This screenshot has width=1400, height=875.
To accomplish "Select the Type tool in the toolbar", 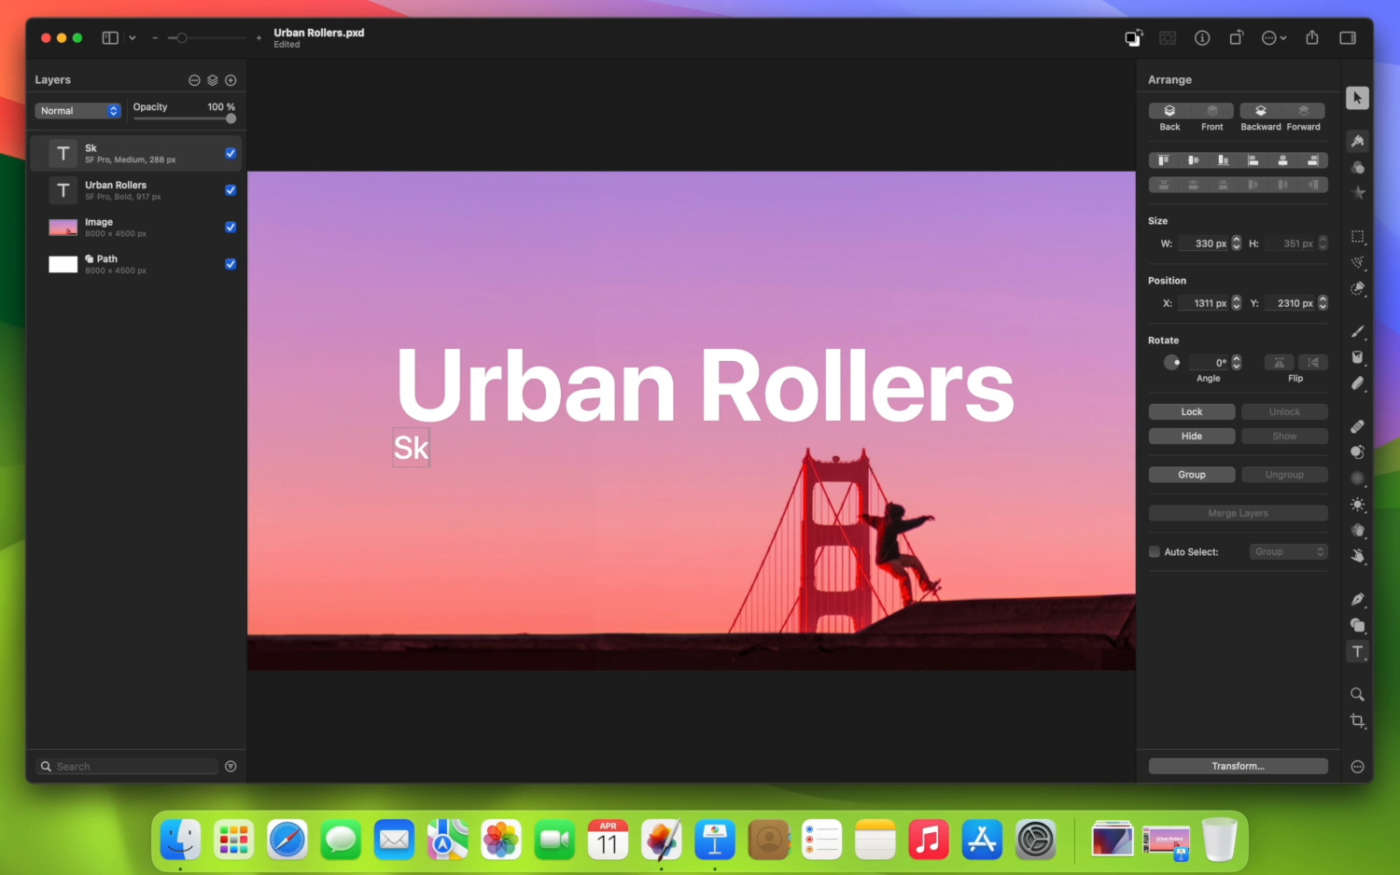I will [1357, 652].
